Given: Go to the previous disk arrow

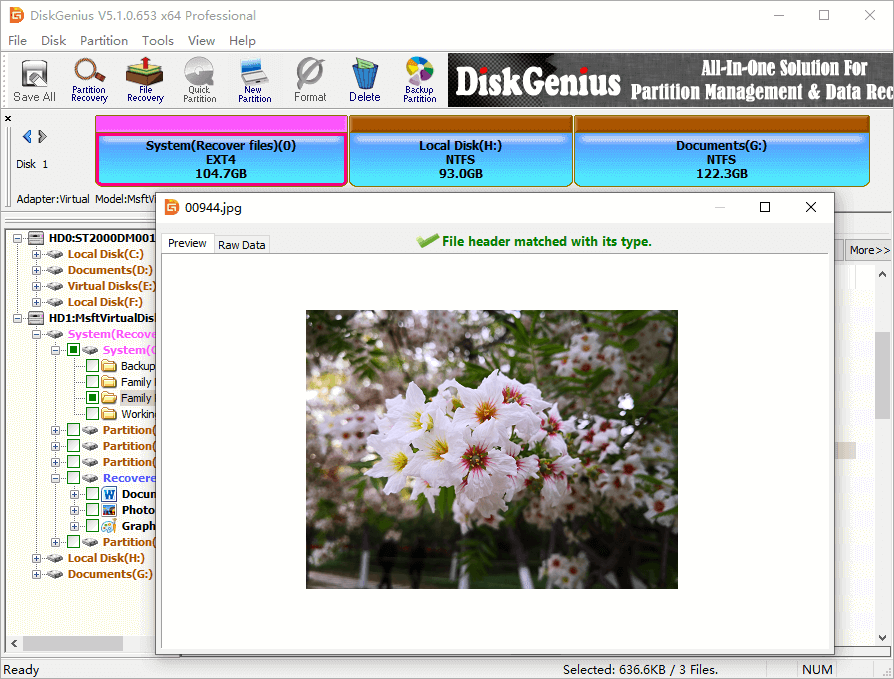Looking at the screenshot, I should (x=27, y=137).
